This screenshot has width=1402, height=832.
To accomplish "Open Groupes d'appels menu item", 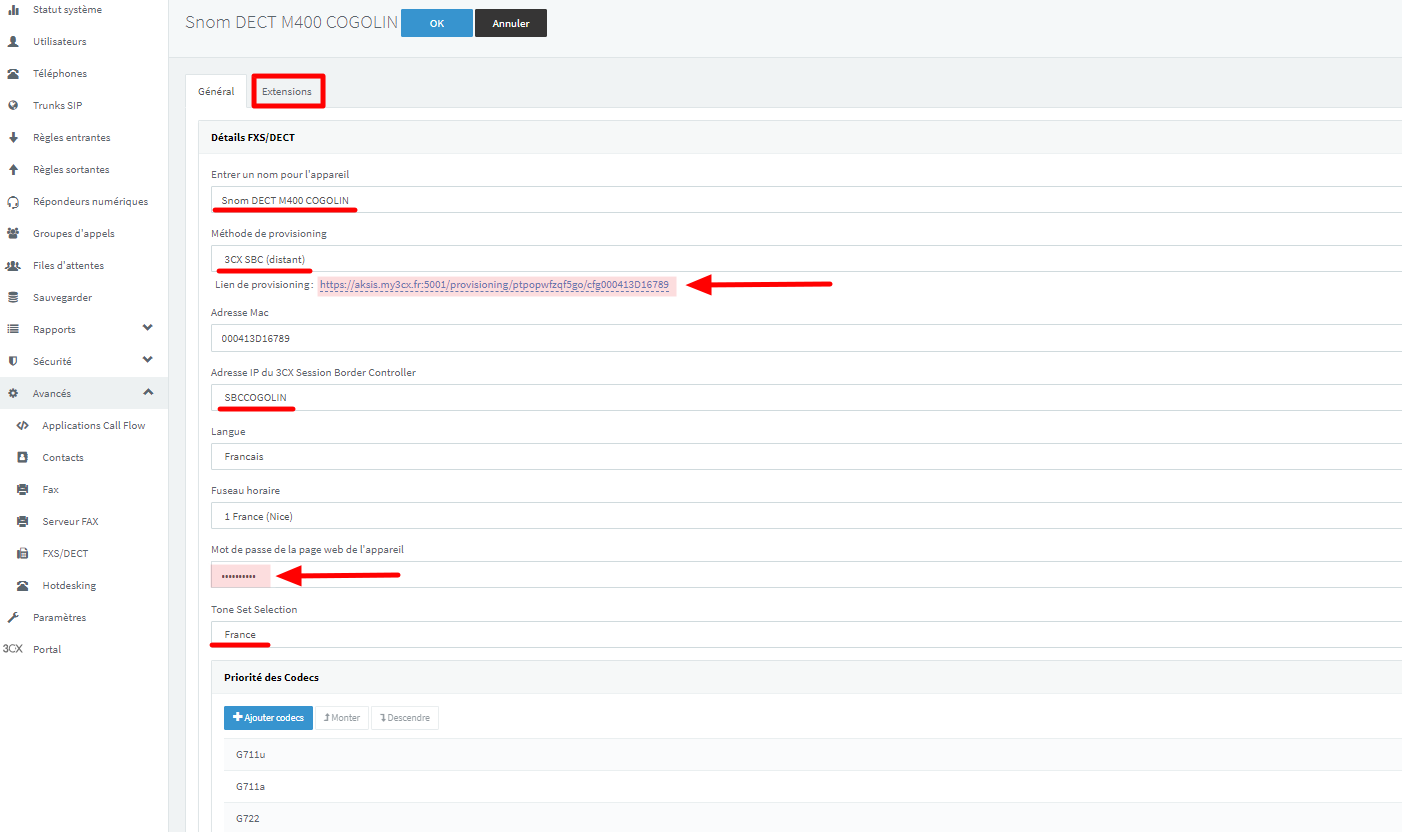I will point(74,234).
